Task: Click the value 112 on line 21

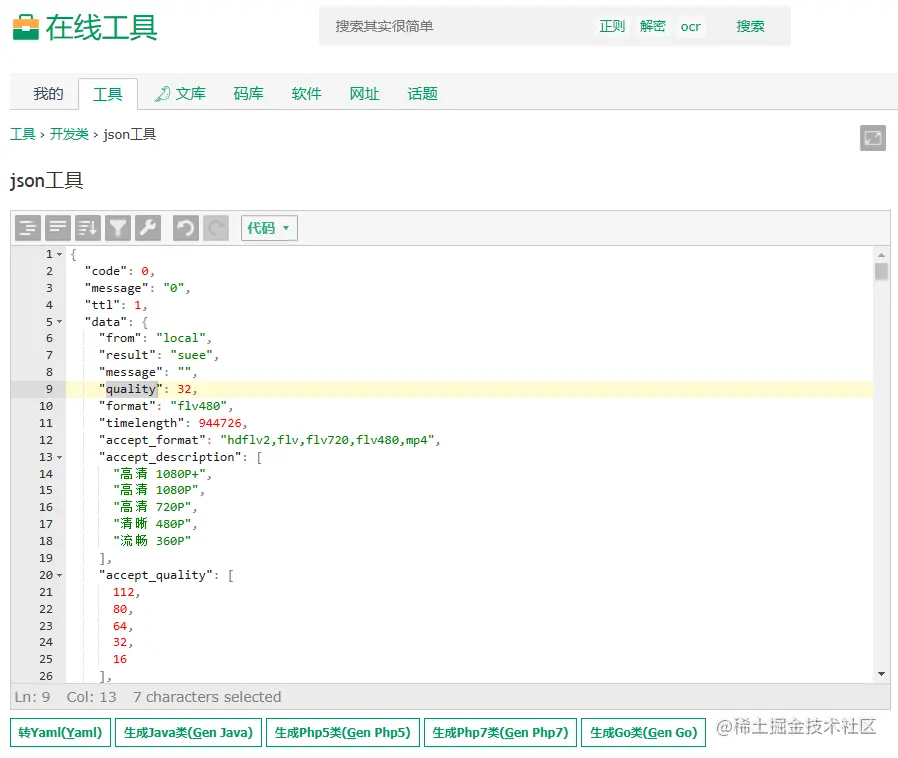Action: click(123, 593)
